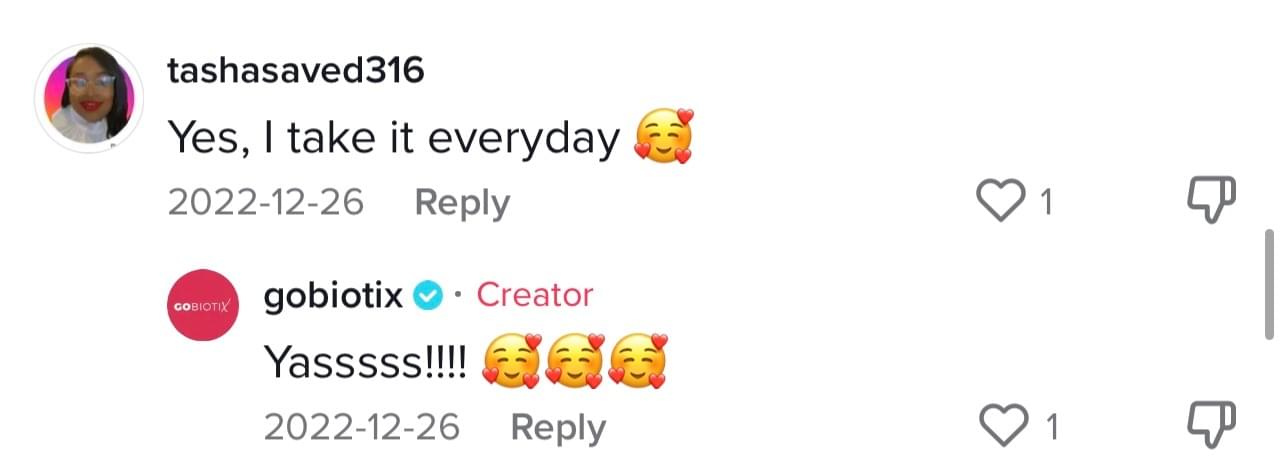Click the date under the tashasaved316 comment
Viewport: 1283px width, 468px height.
coord(265,202)
